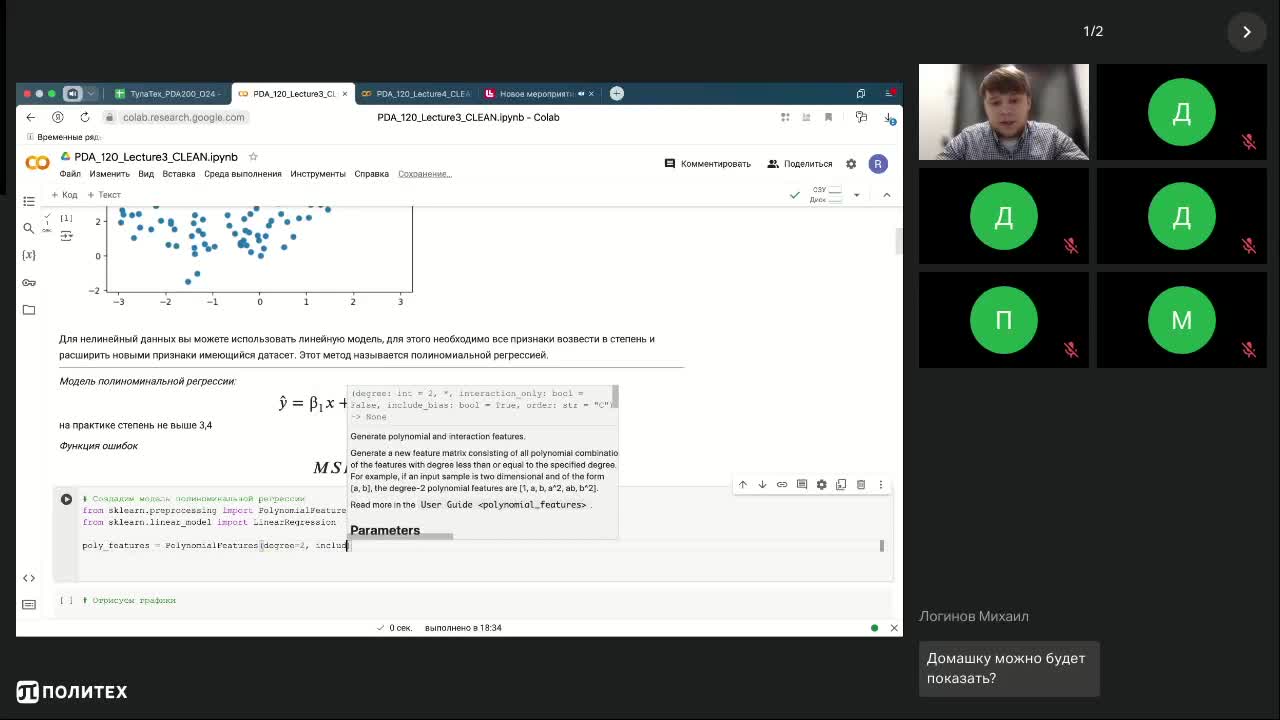The image size is (1280, 720).
Task: Click the Colab logo
Action: pos(37,163)
